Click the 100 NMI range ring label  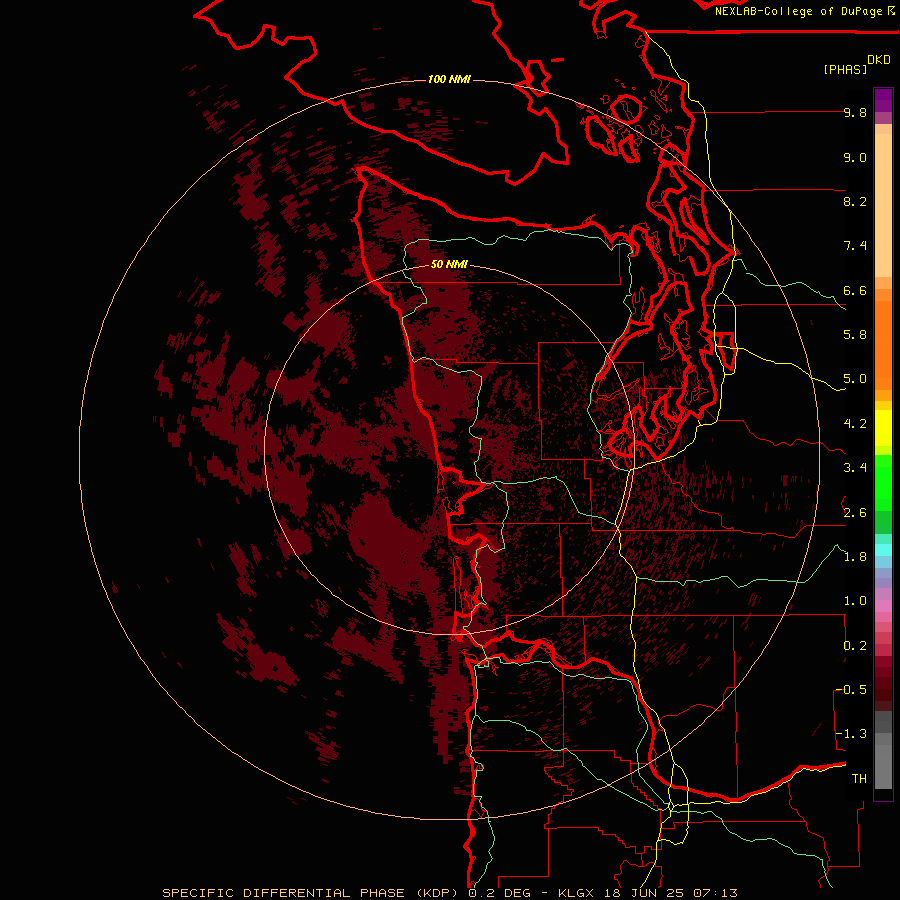coord(449,79)
